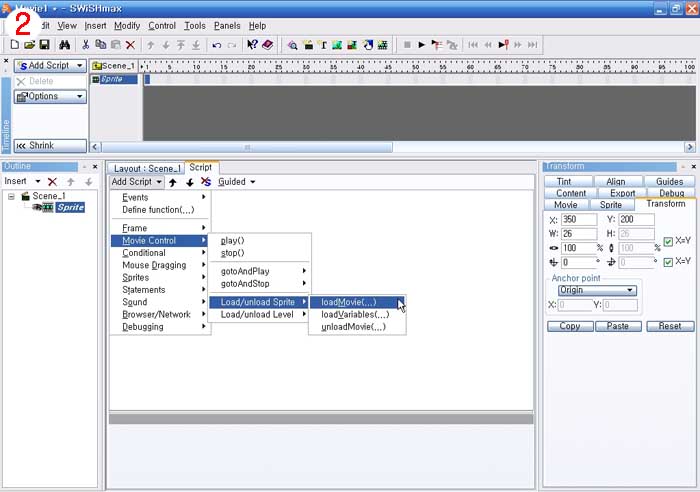Switch to the Export tab
Viewport: 700px width, 492px height.
[x=622, y=193]
